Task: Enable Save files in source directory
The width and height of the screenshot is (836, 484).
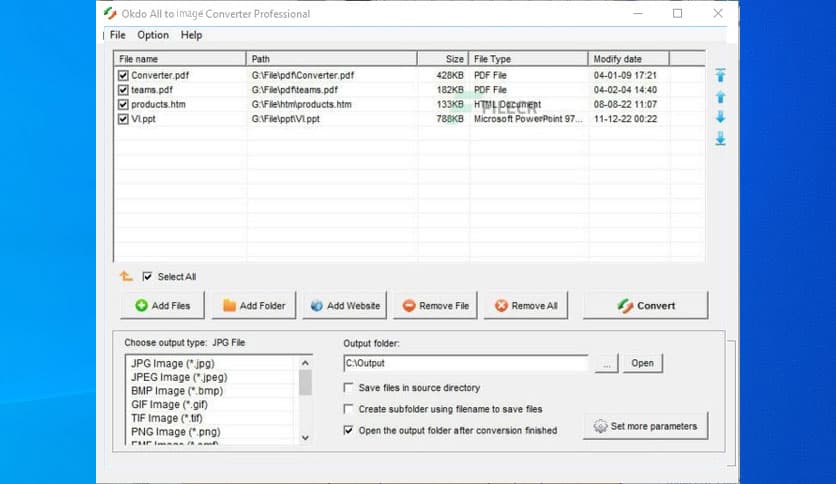Action: coord(348,388)
